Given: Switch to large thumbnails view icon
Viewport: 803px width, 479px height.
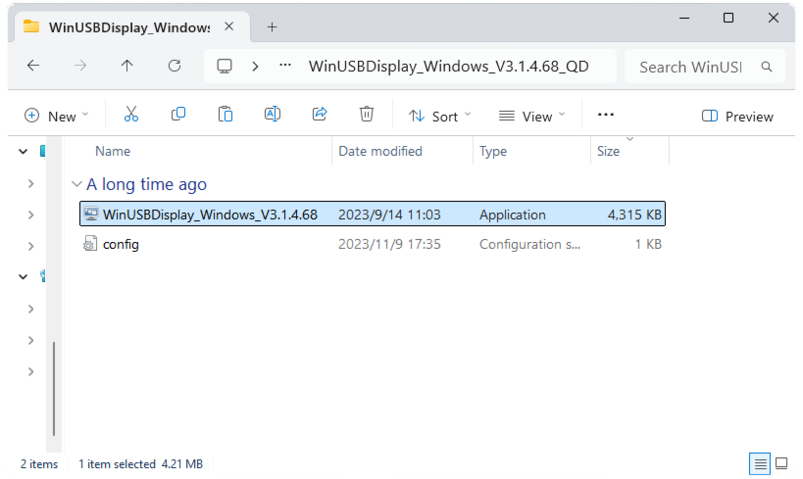Looking at the screenshot, I should coord(782,464).
